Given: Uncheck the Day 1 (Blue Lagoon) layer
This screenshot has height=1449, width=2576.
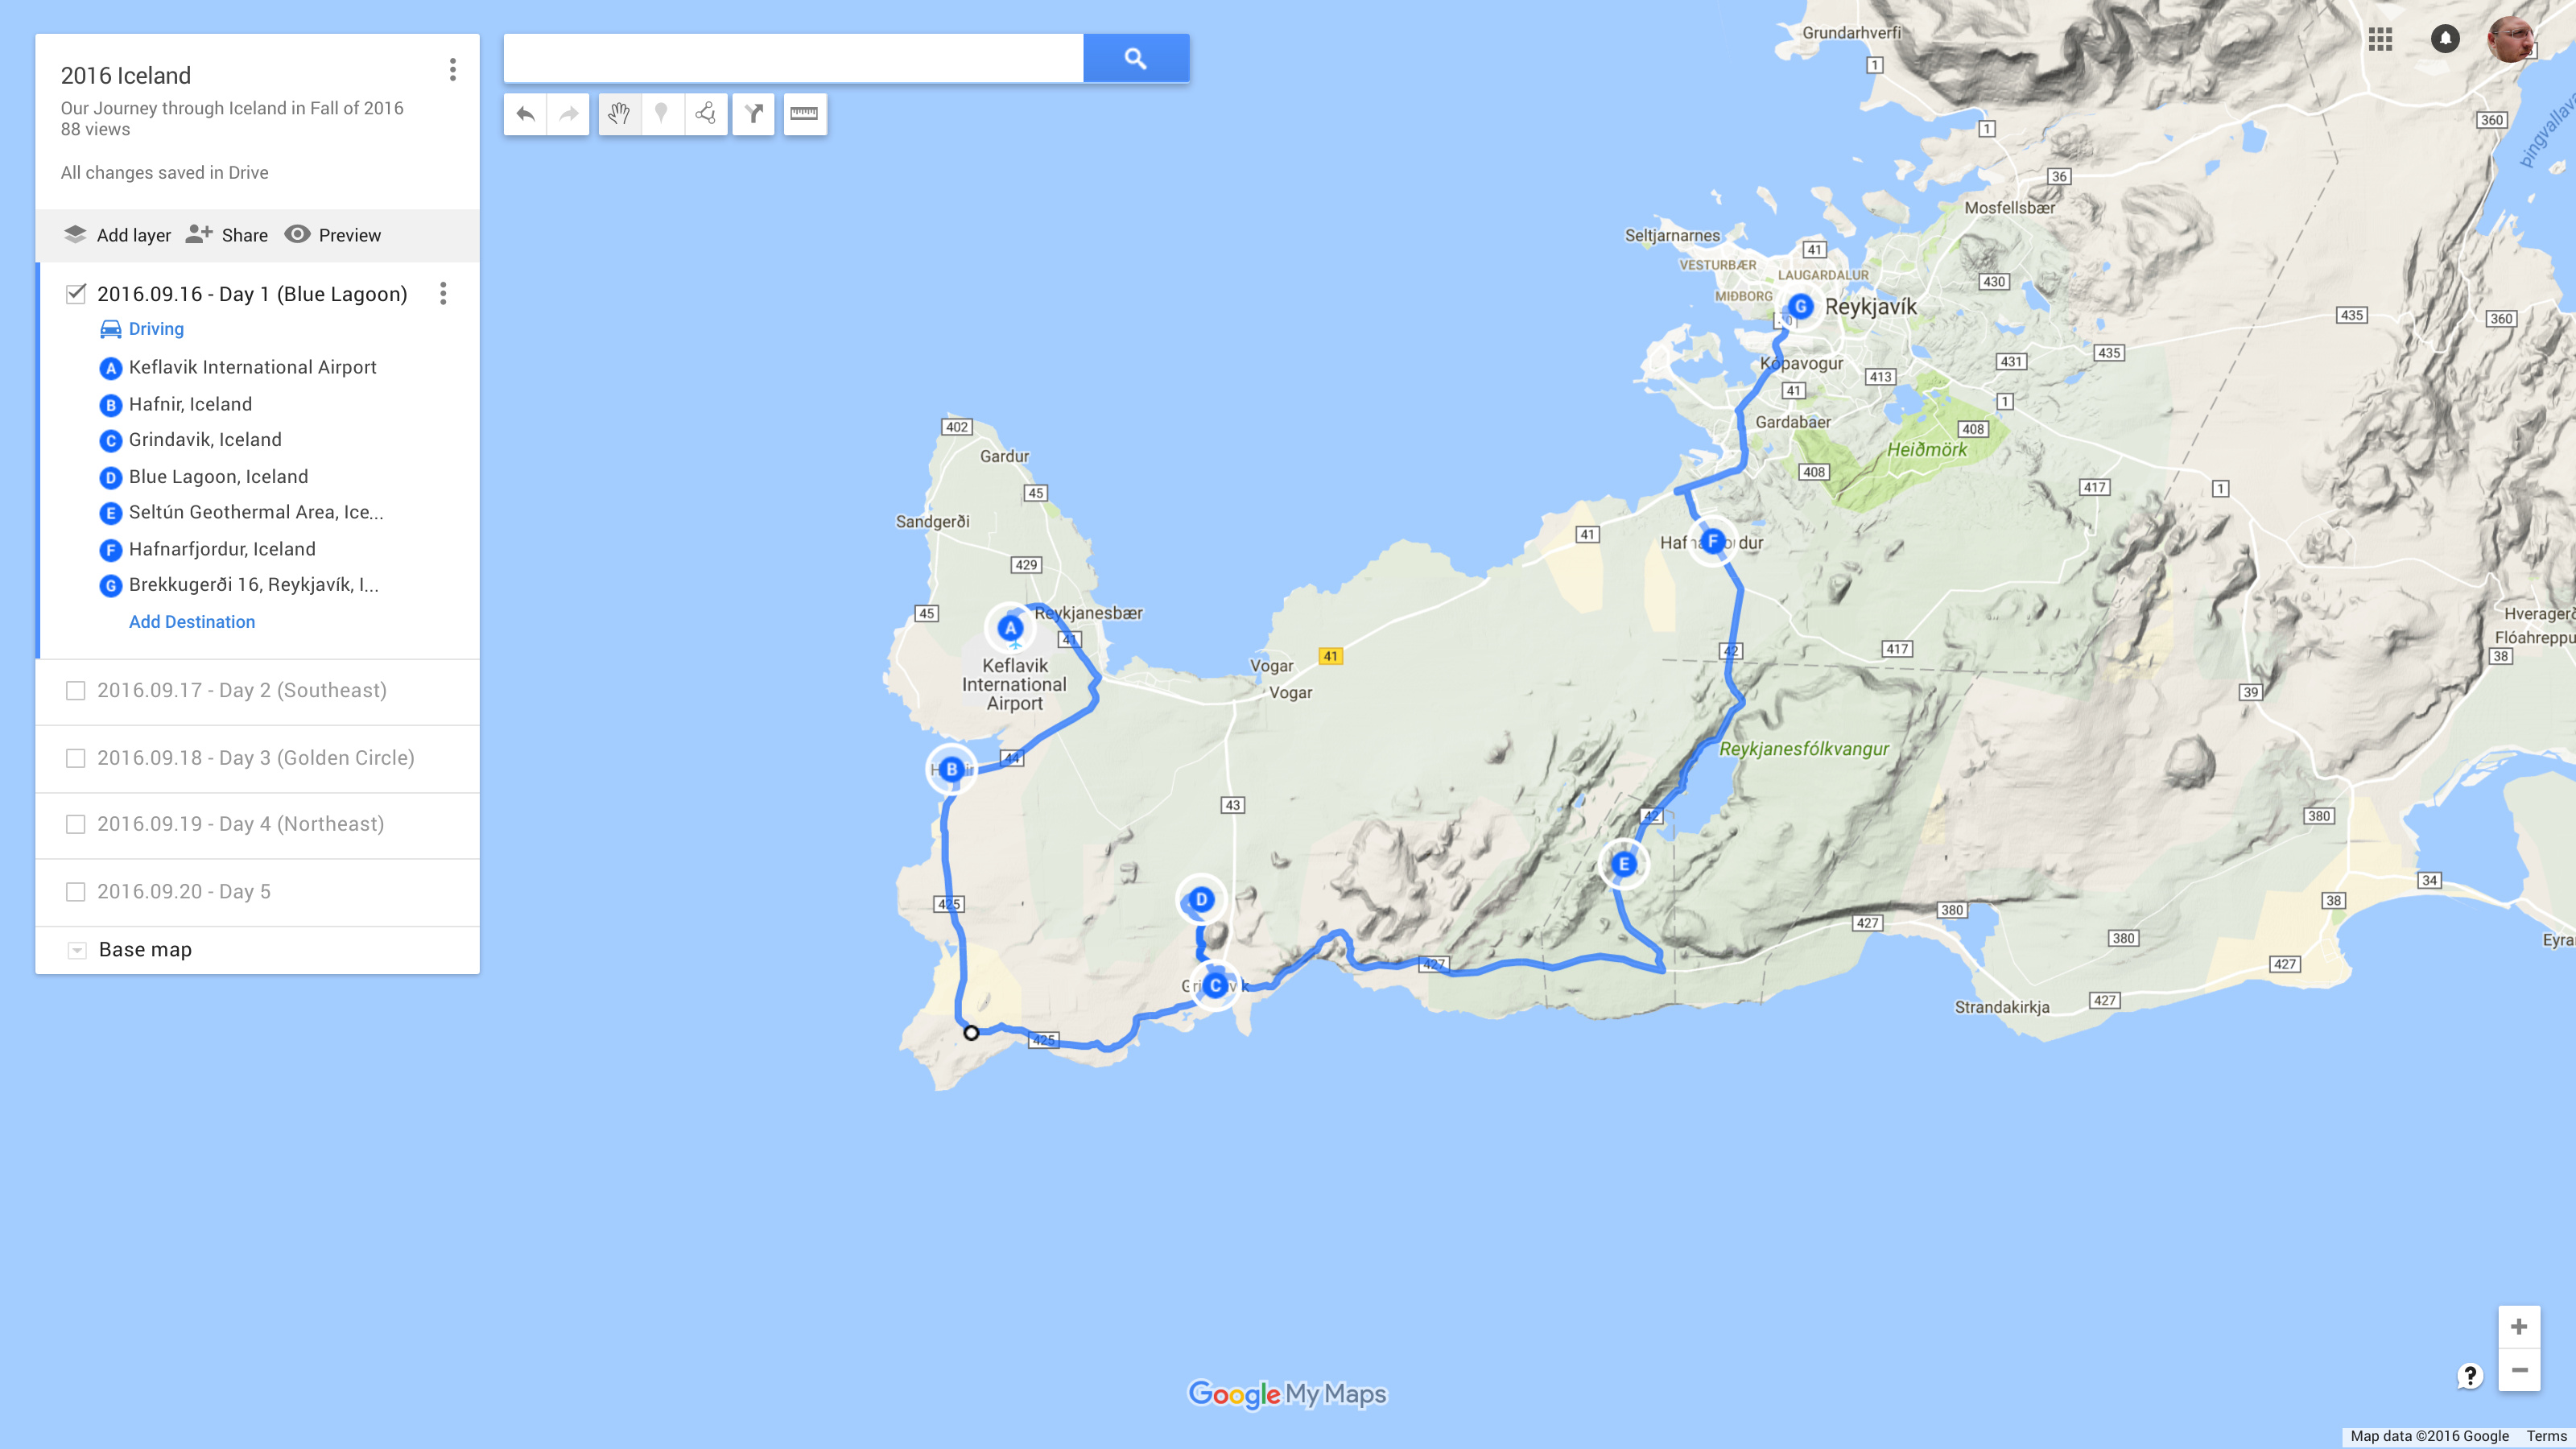Looking at the screenshot, I should [x=76, y=293].
